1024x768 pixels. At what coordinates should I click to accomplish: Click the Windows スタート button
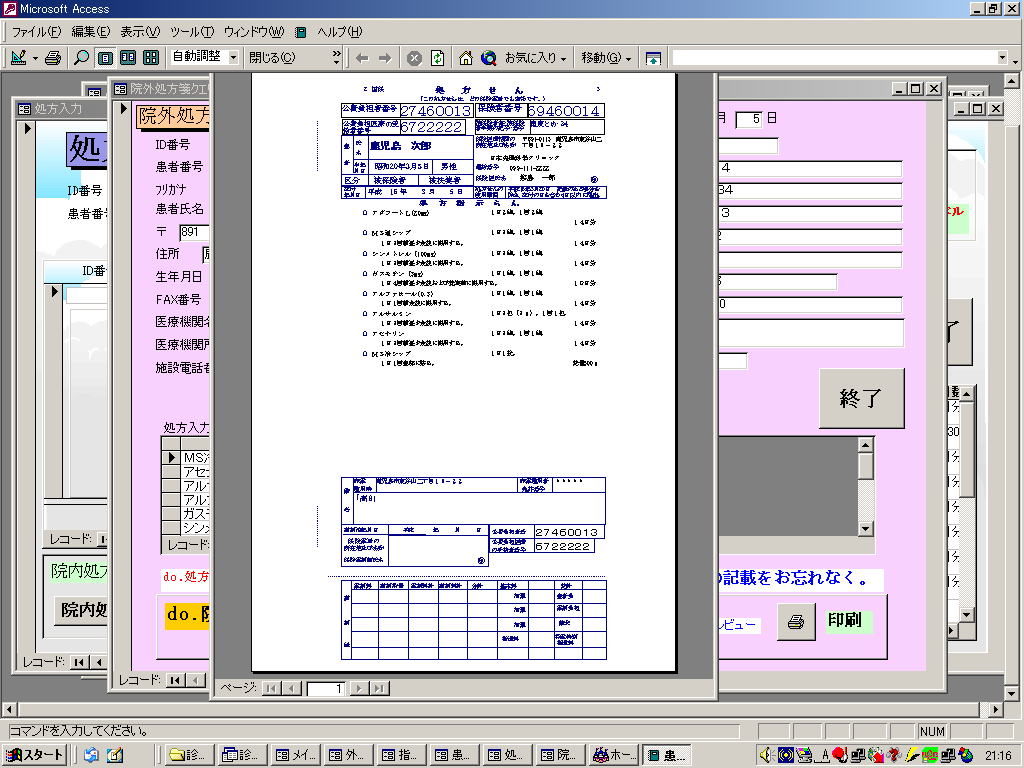tap(37, 755)
